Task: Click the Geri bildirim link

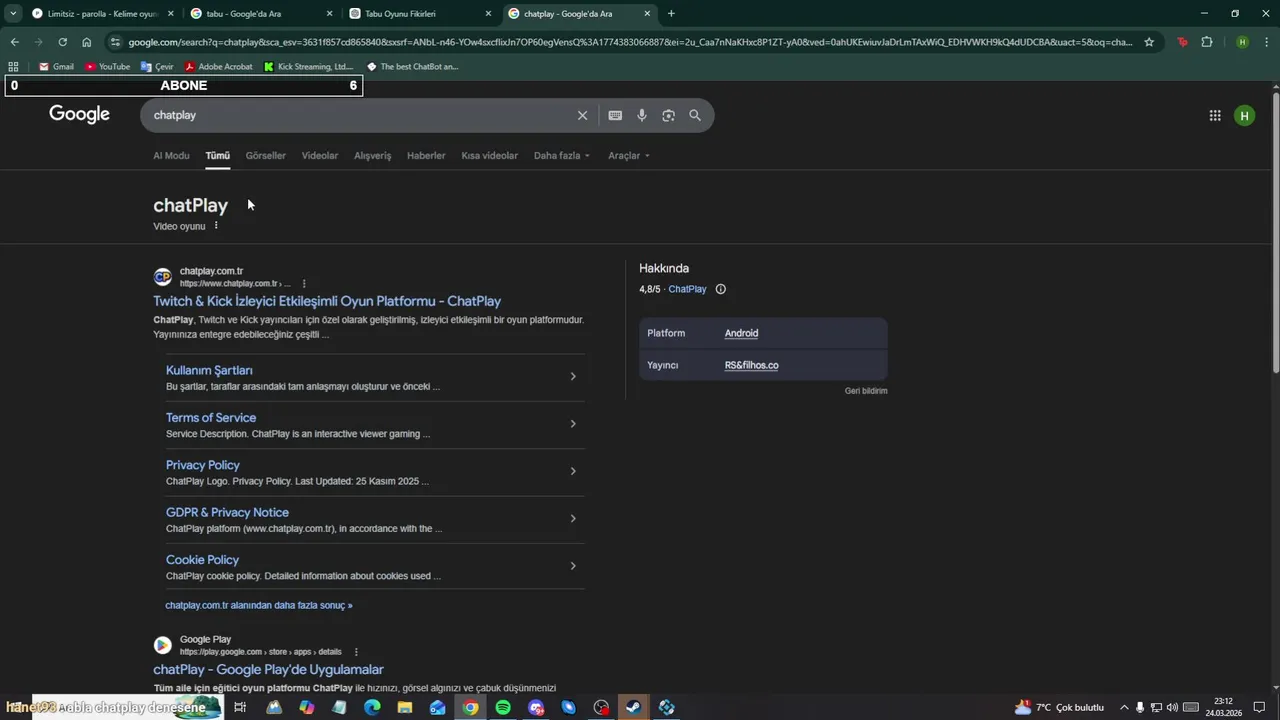Action: pyautogui.click(x=866, y=391)
